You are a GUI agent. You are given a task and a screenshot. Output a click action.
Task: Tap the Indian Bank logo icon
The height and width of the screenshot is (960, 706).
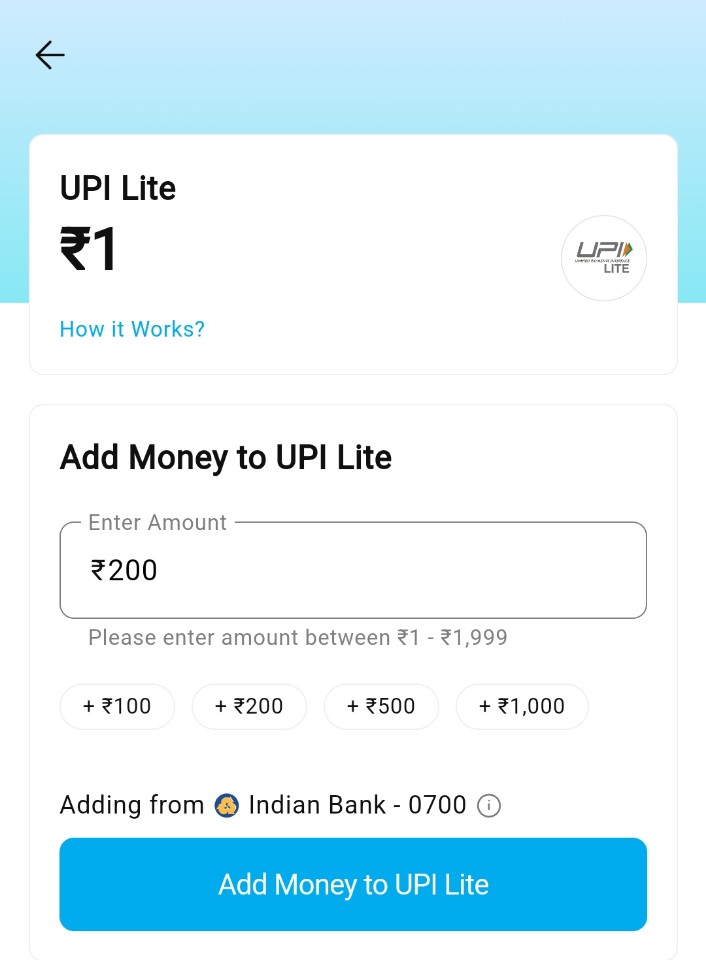(227, 805)
